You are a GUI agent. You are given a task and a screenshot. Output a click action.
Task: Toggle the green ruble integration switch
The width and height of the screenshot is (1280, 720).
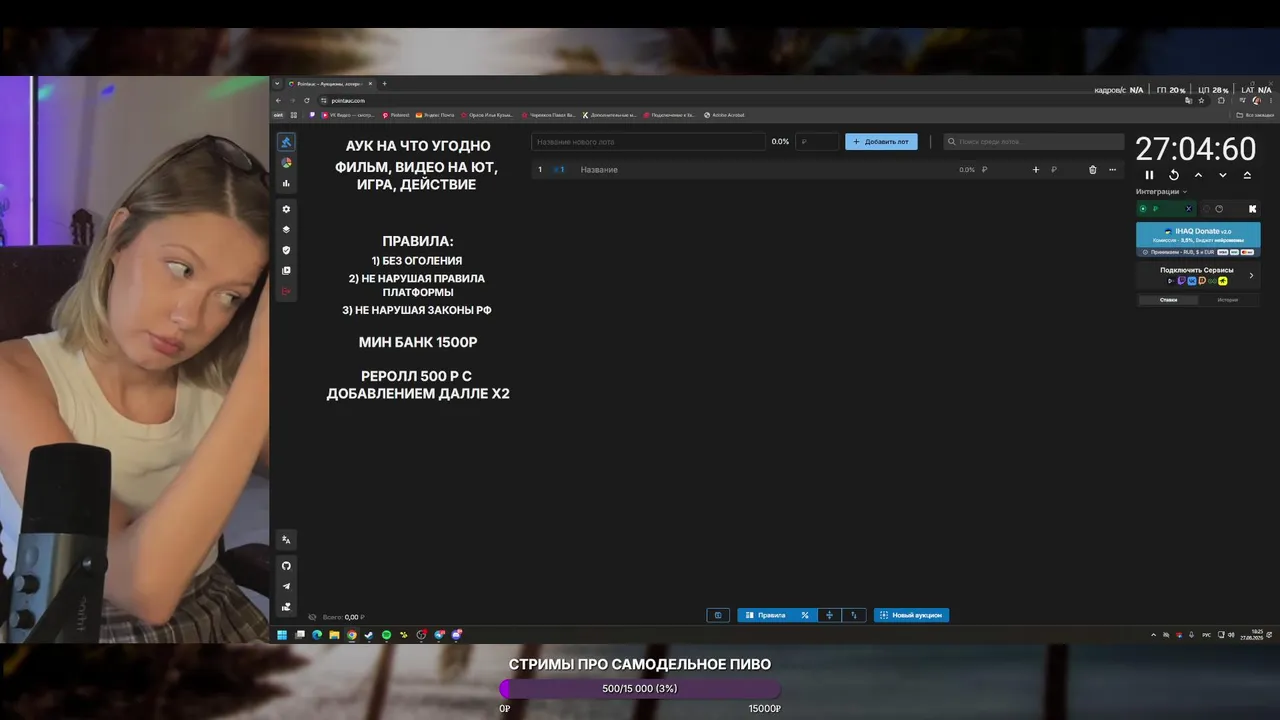click(1166, 209)
